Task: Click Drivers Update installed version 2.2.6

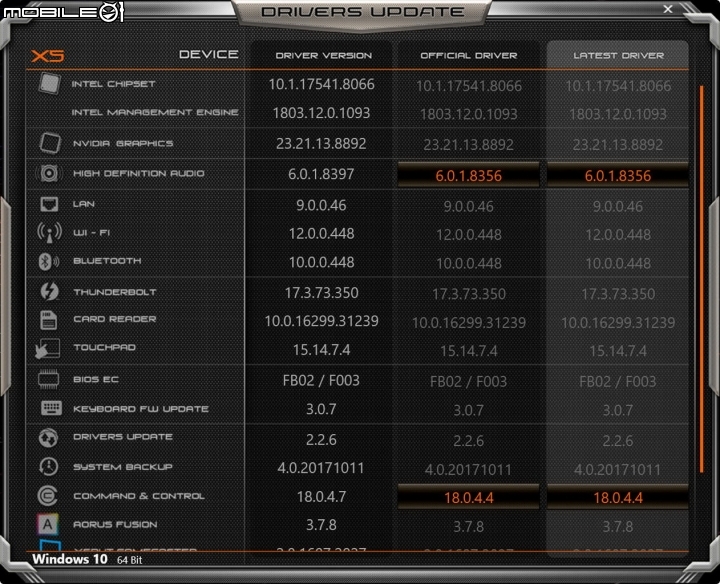Action: click(x=321, y=439)
